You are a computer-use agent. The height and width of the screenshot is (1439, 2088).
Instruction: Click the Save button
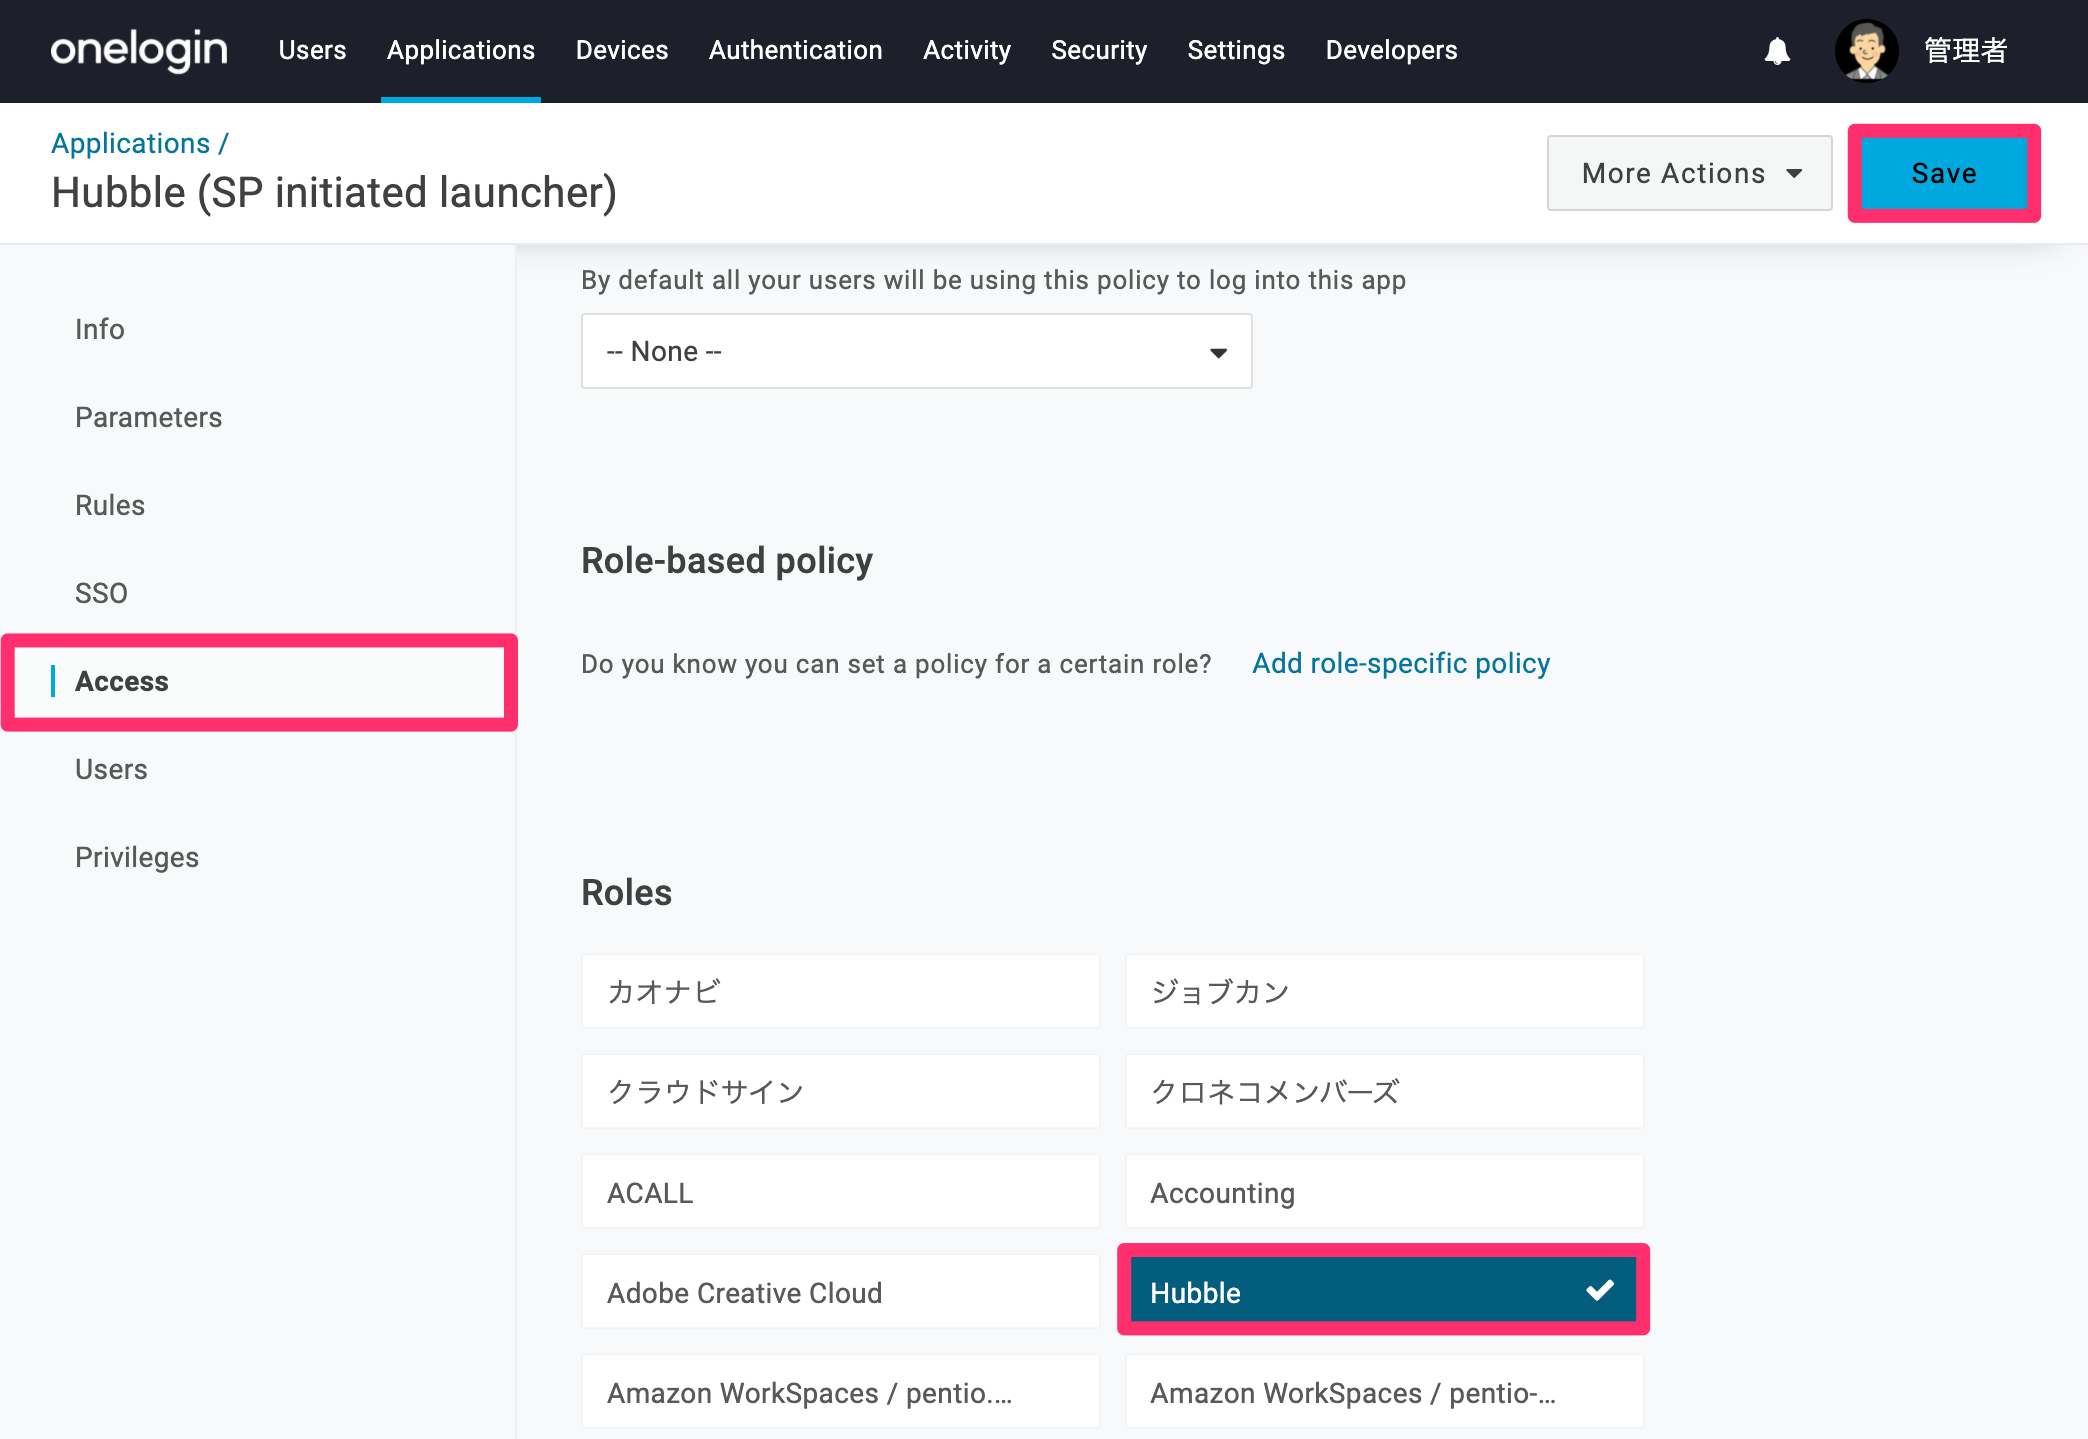point(1944,173)
